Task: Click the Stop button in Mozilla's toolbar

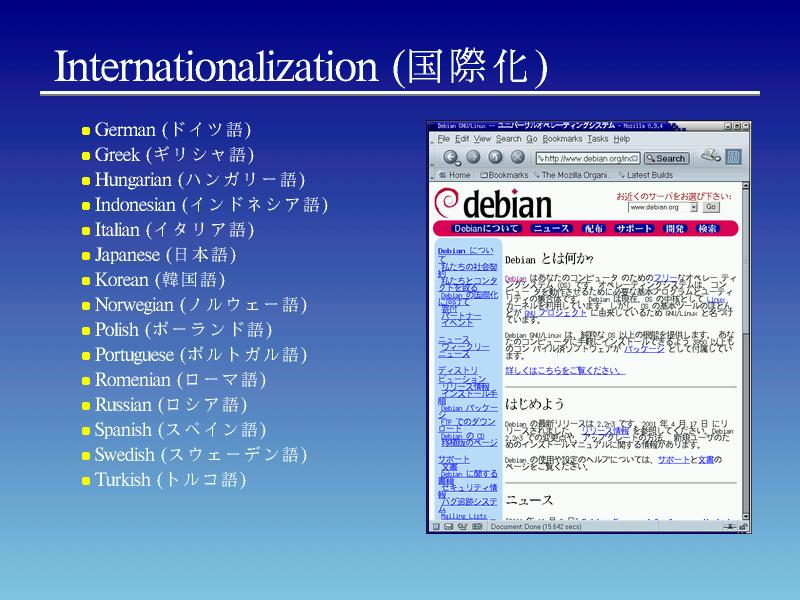Action: [518, 157]
